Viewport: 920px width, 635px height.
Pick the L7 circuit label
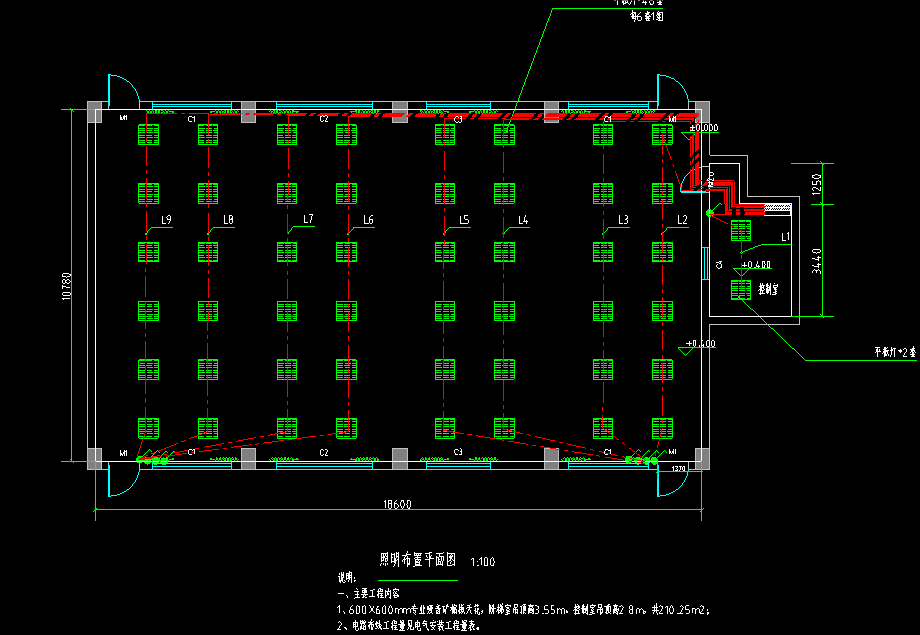pyautogui.click(x=308, y=219)
